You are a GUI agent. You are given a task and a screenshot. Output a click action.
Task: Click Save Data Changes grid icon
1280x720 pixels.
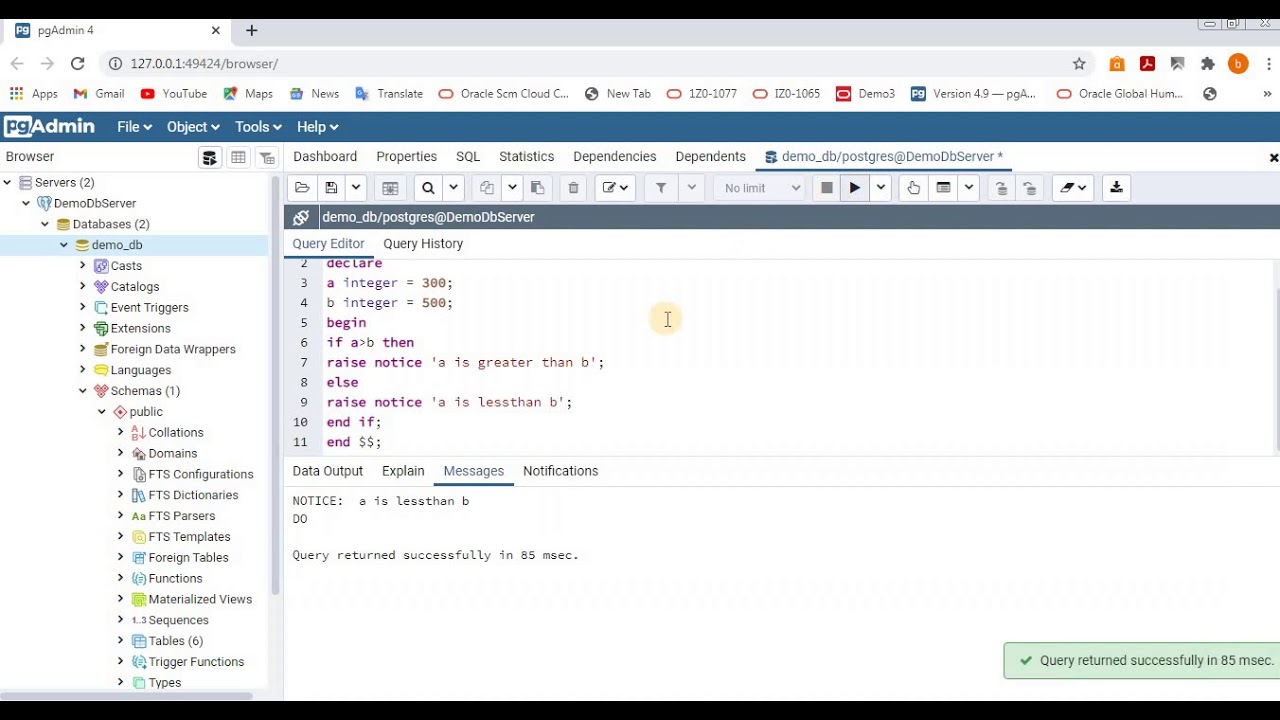coord(390,188)
